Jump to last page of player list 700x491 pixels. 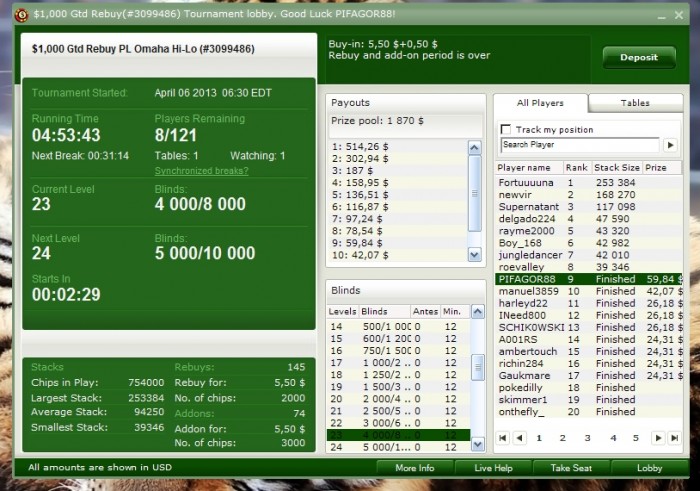674,438
